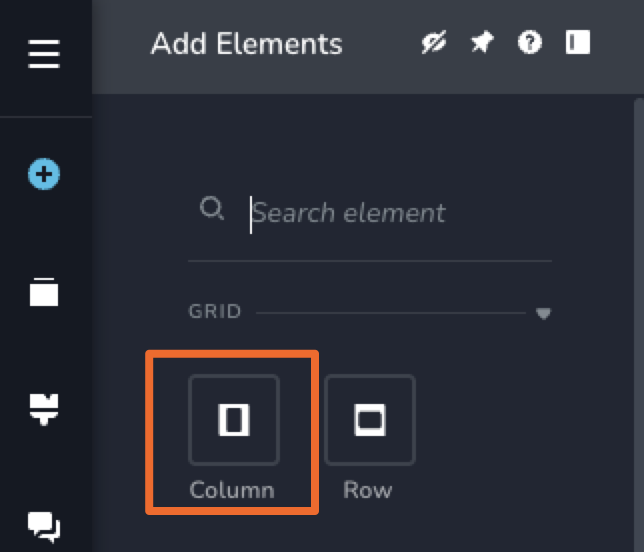Toggle the pin panel icon
The height and width of the screenshot is (552, 644).
point(482,43)
